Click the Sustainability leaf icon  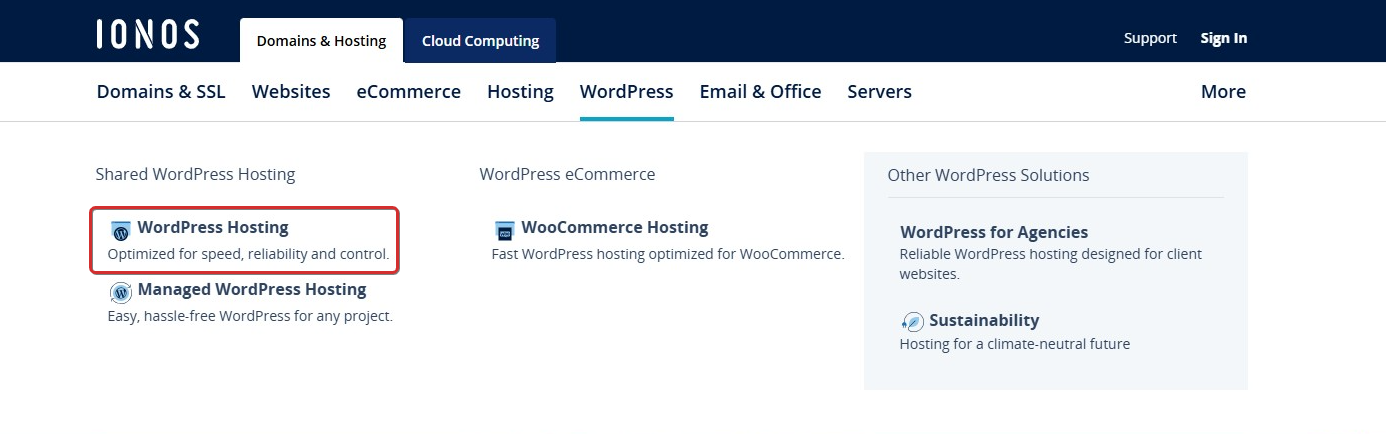click(912, 322)
